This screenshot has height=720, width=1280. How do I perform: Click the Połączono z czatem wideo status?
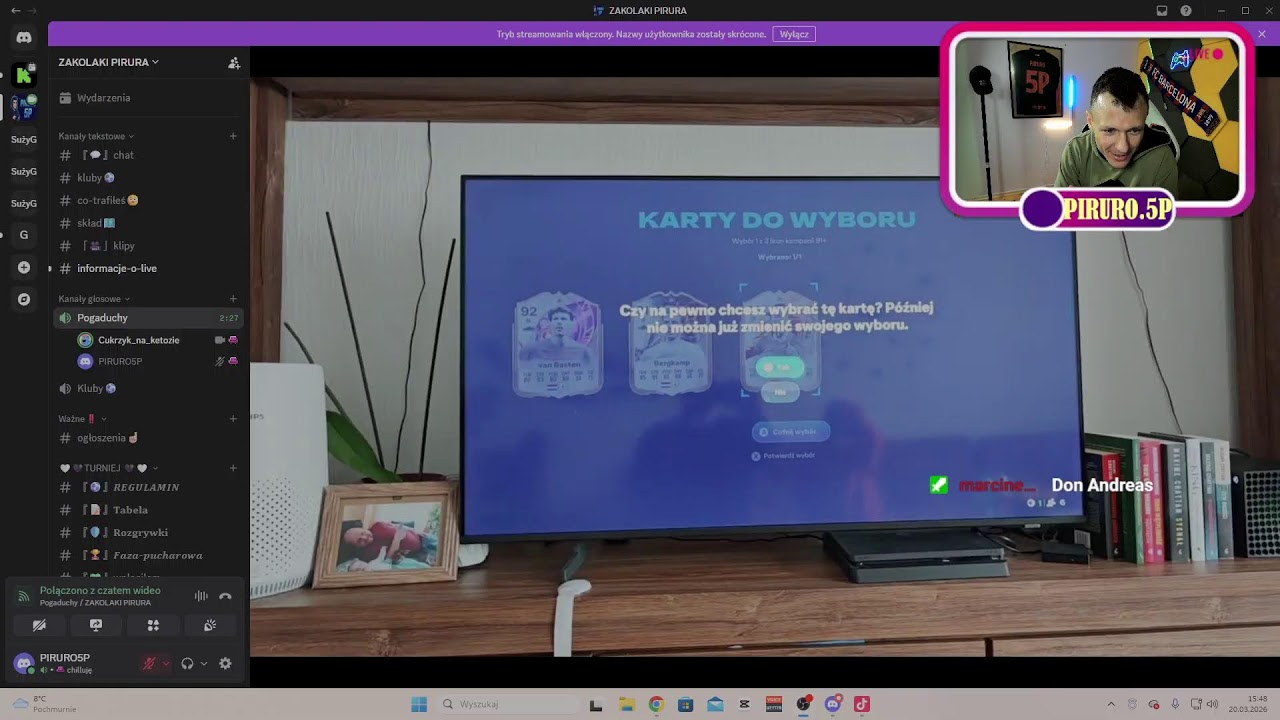pos(100,590)
